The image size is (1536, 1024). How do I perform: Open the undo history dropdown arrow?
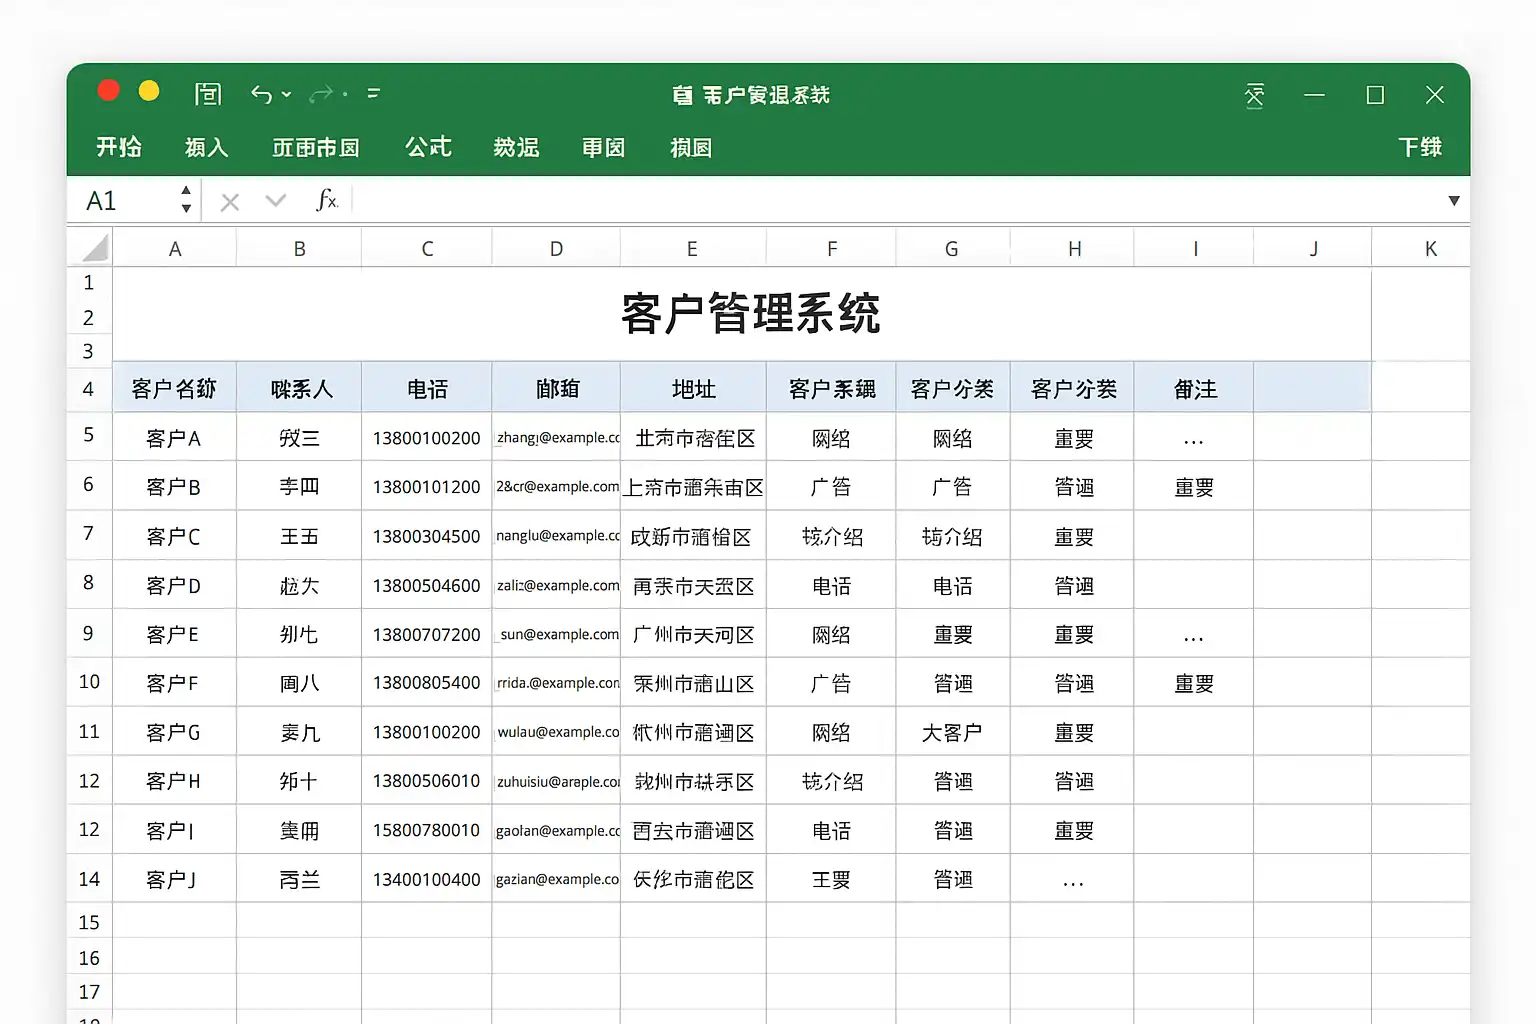click(x=287, y=95)
